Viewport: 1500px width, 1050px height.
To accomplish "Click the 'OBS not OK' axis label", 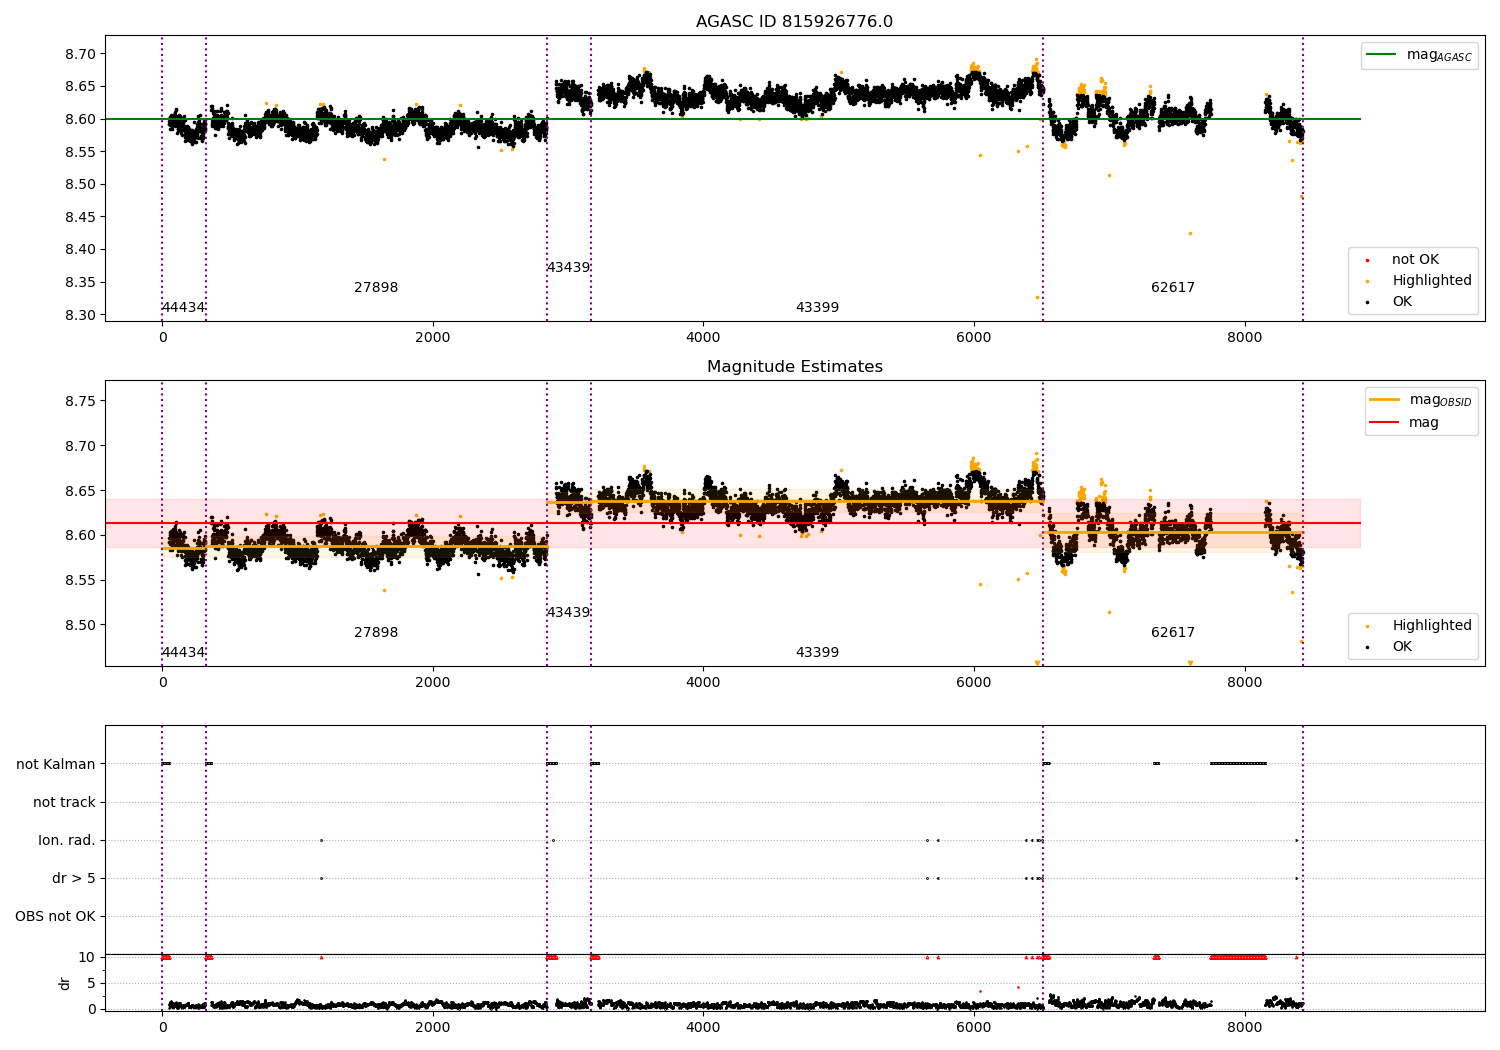I will tap(55, 917).
